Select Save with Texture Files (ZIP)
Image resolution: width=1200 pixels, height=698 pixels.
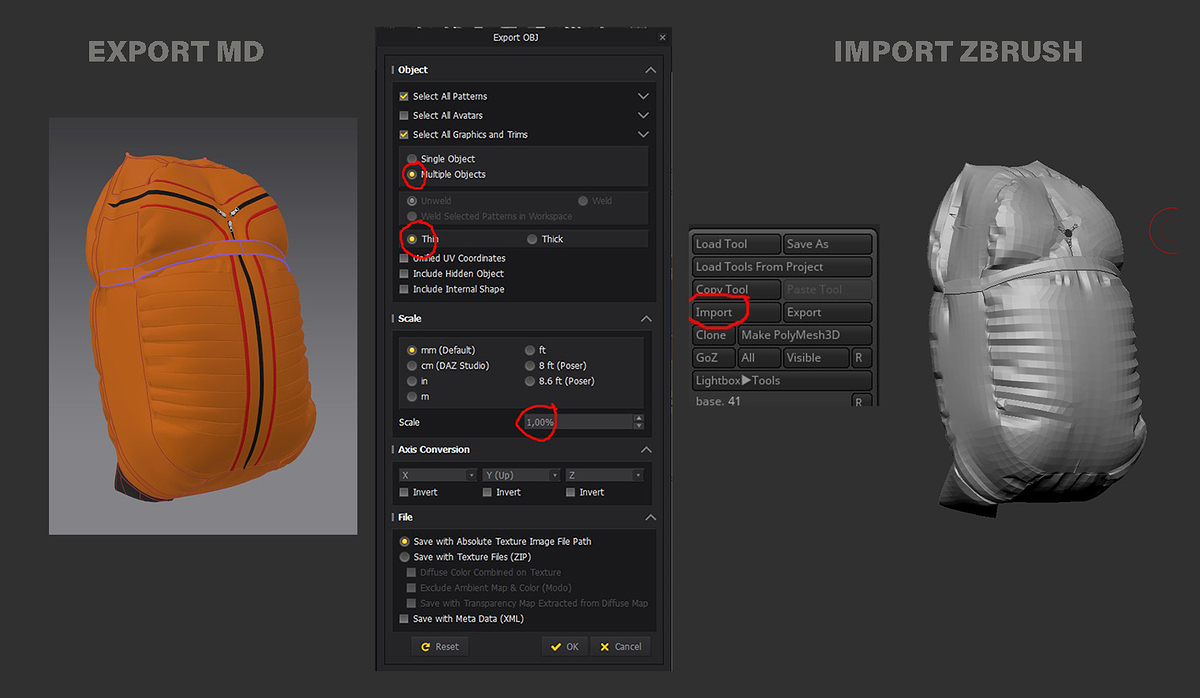[x=404, y=557]
